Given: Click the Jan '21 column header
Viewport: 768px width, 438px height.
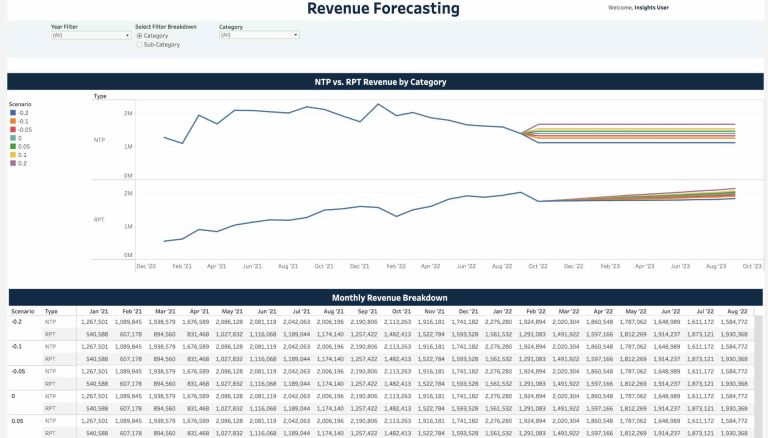Looking at the screenshot, I should pyautogui.click(x=99, y=312).
